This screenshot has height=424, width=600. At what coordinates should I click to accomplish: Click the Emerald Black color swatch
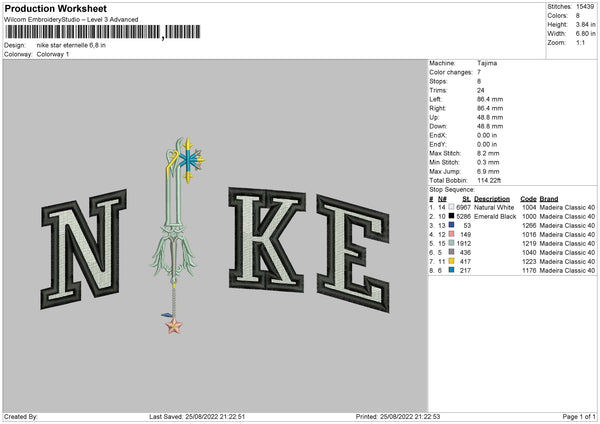(451, 217)
